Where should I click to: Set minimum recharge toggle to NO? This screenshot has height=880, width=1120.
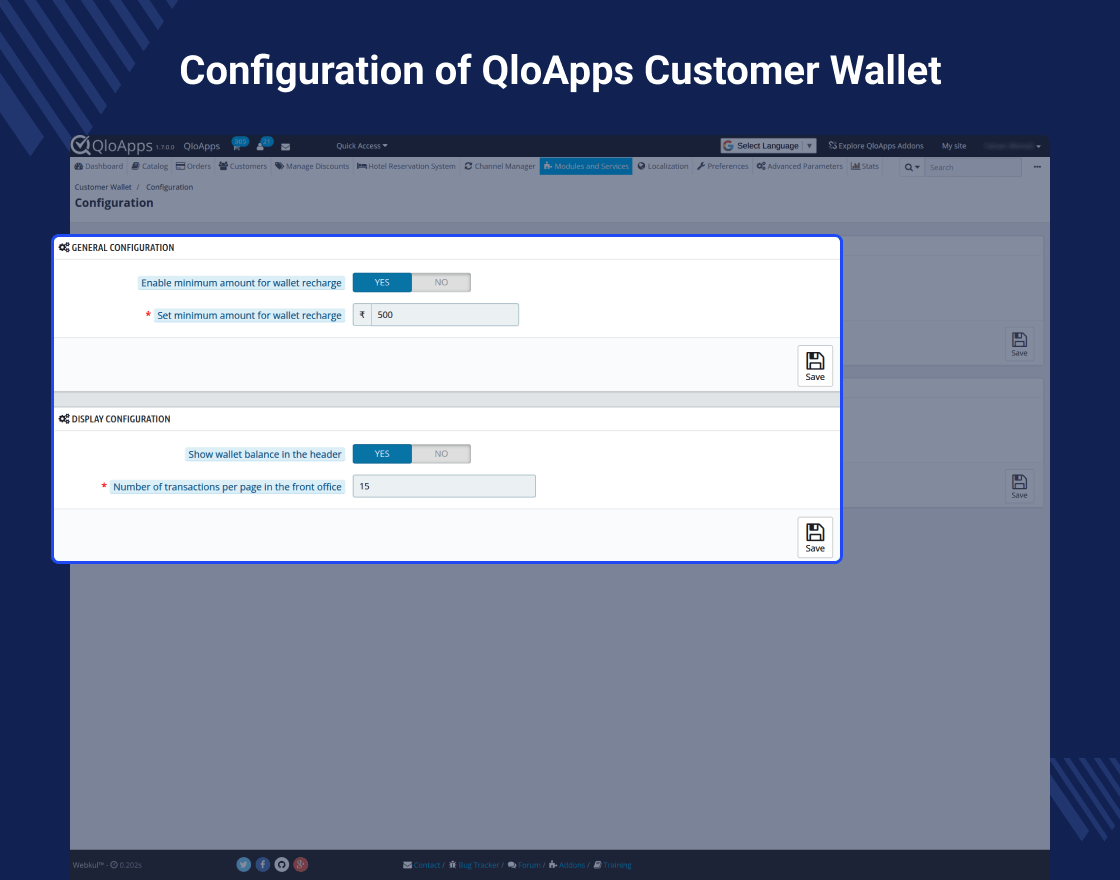point(441,282)
